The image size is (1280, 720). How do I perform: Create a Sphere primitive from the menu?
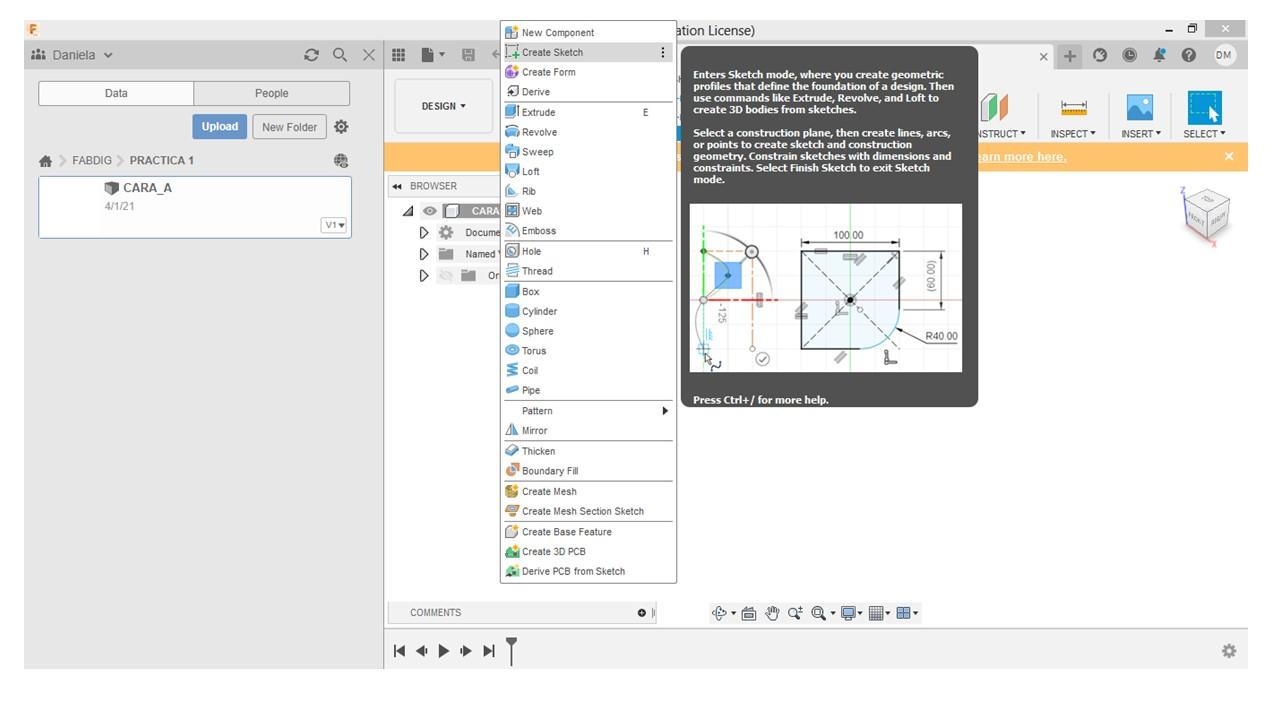[x=588, y=331]
